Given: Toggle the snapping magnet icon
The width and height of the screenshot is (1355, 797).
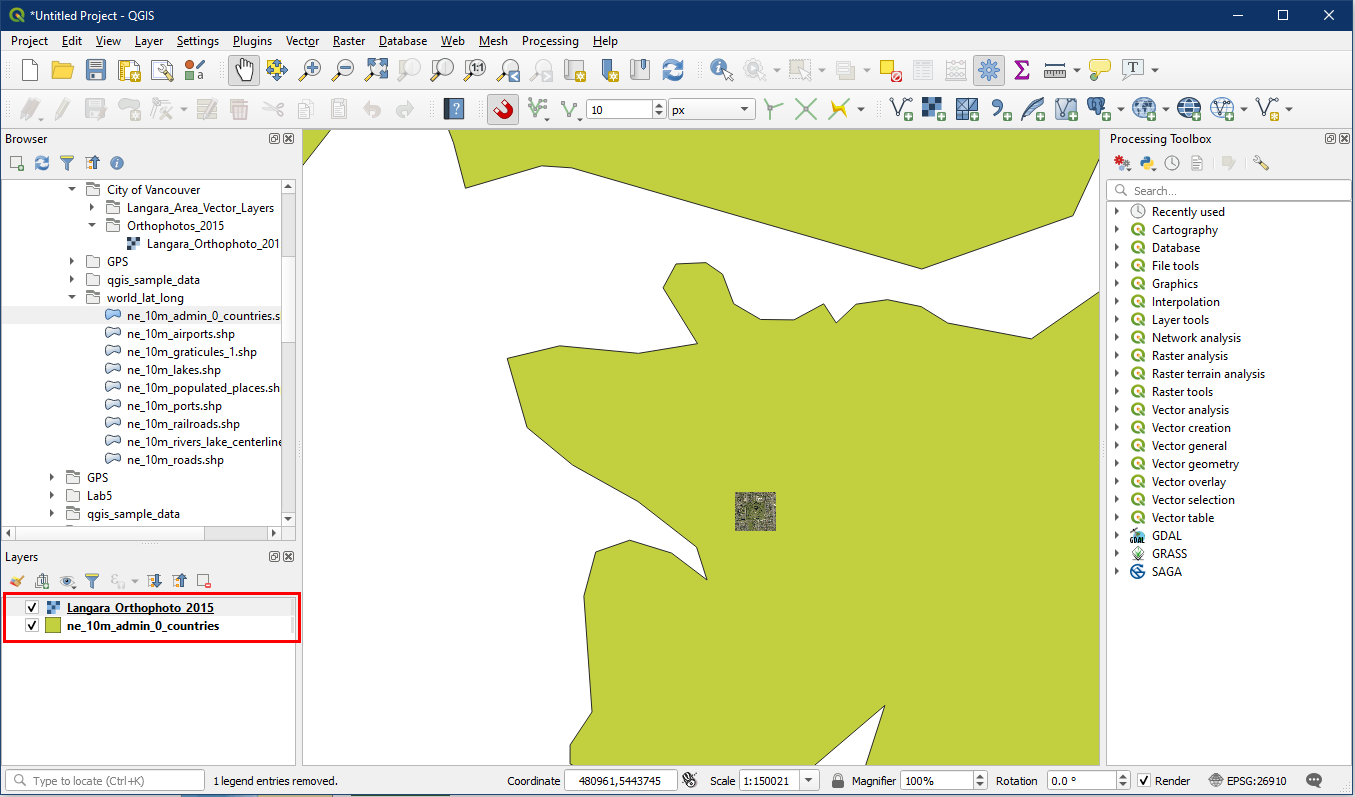Looking at the screenshot, I should [x=503, y=109].
